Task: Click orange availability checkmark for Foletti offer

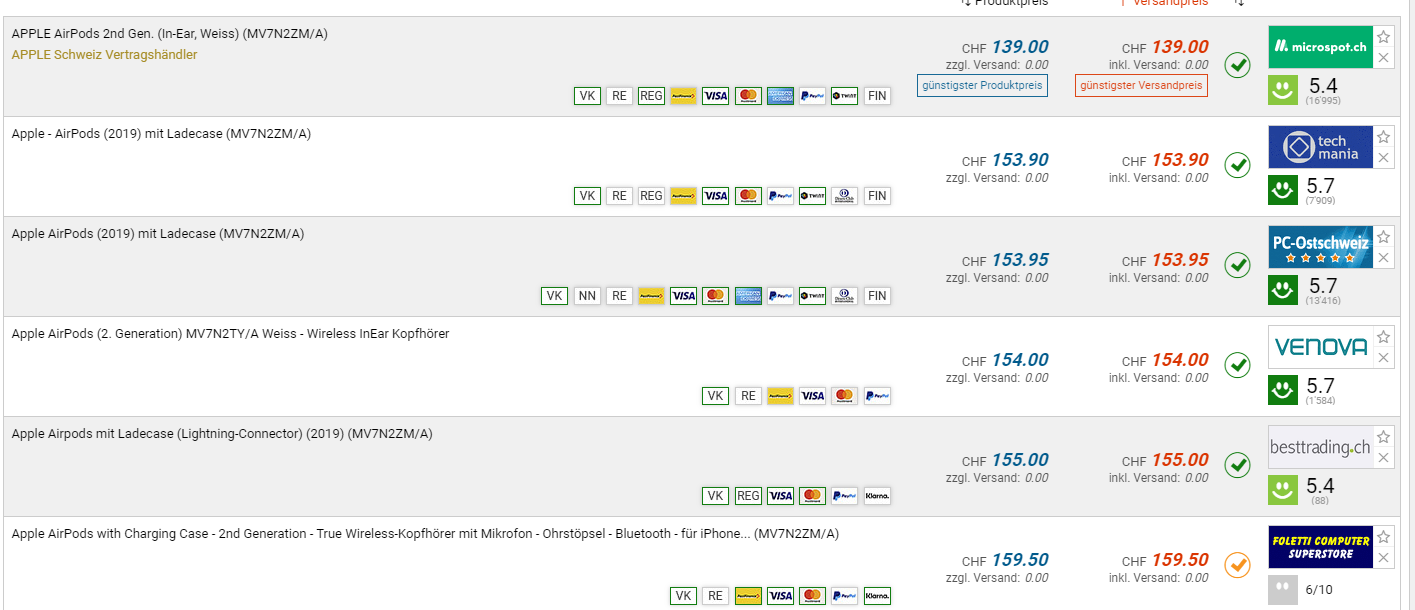Action: point(1237,565)
